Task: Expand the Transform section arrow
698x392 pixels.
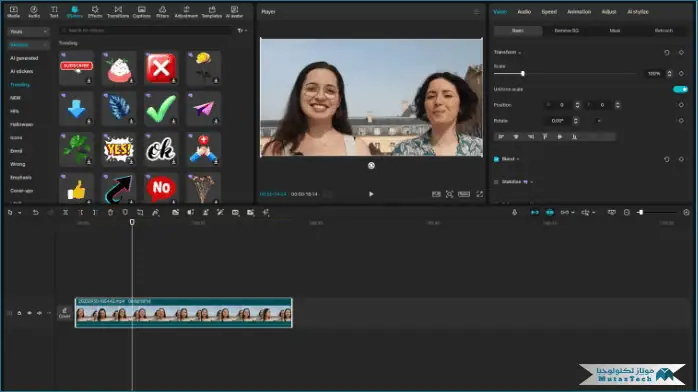Action: click(519, 53)
